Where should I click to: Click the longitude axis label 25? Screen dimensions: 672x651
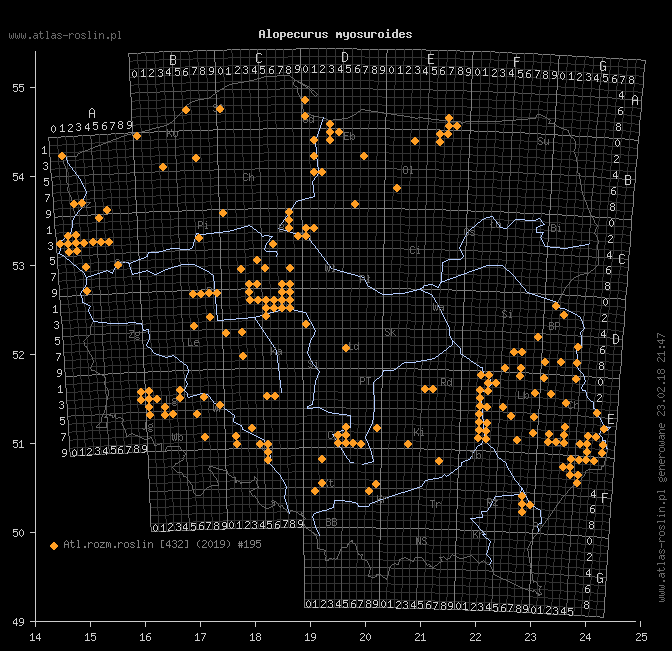pyautogui.click(x=641, y=637)
